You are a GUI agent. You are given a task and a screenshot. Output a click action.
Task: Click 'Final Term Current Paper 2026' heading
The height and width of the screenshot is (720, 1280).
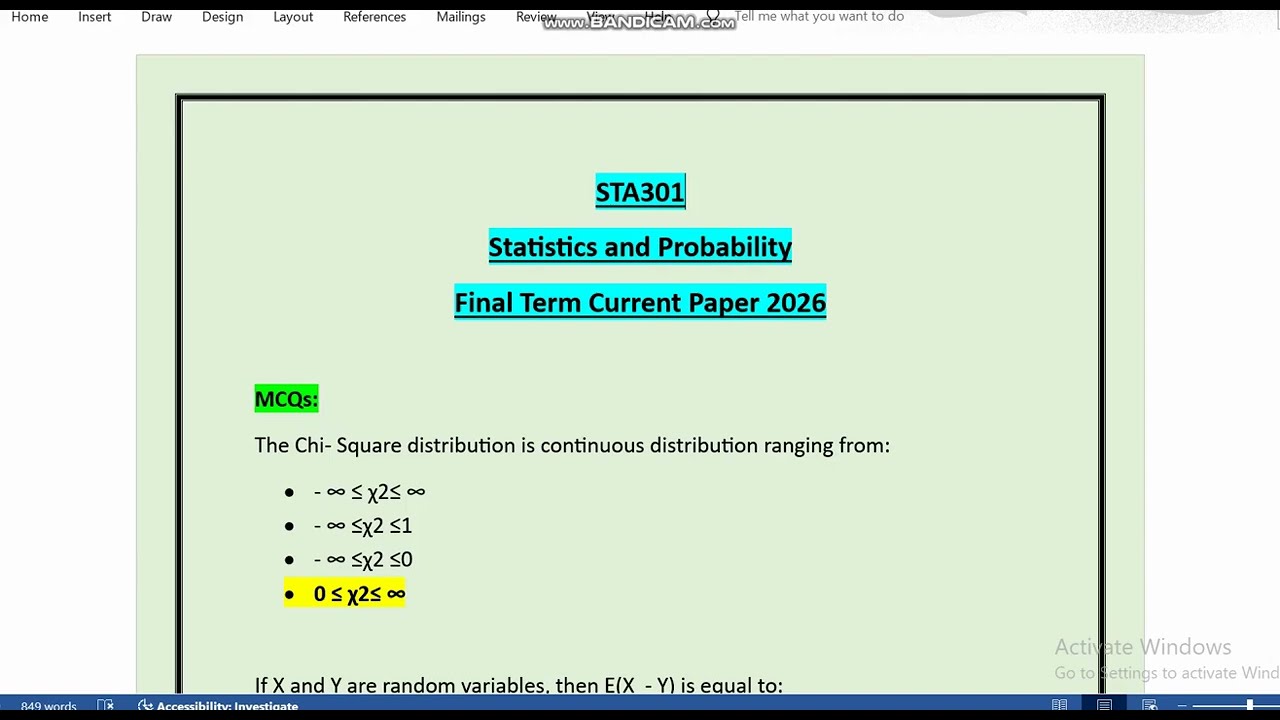640,302
